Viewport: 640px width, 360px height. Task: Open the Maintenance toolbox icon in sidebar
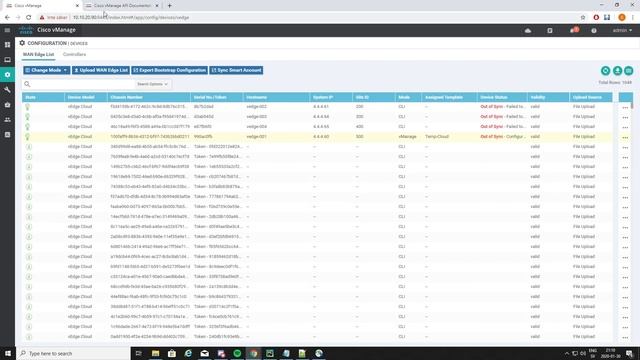[7, 104]
